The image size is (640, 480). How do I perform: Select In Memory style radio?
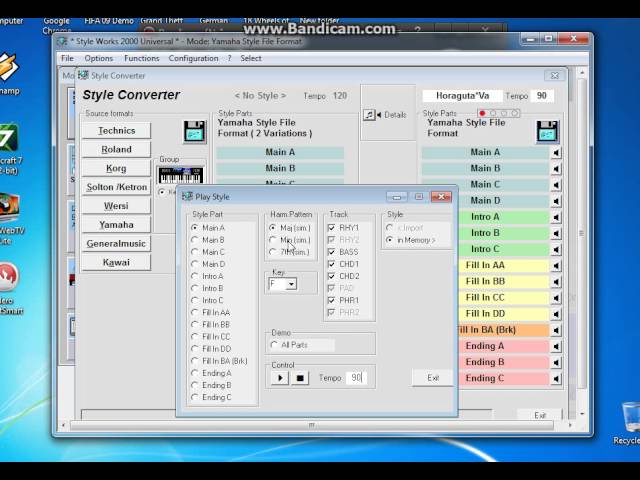pos(390,240)
